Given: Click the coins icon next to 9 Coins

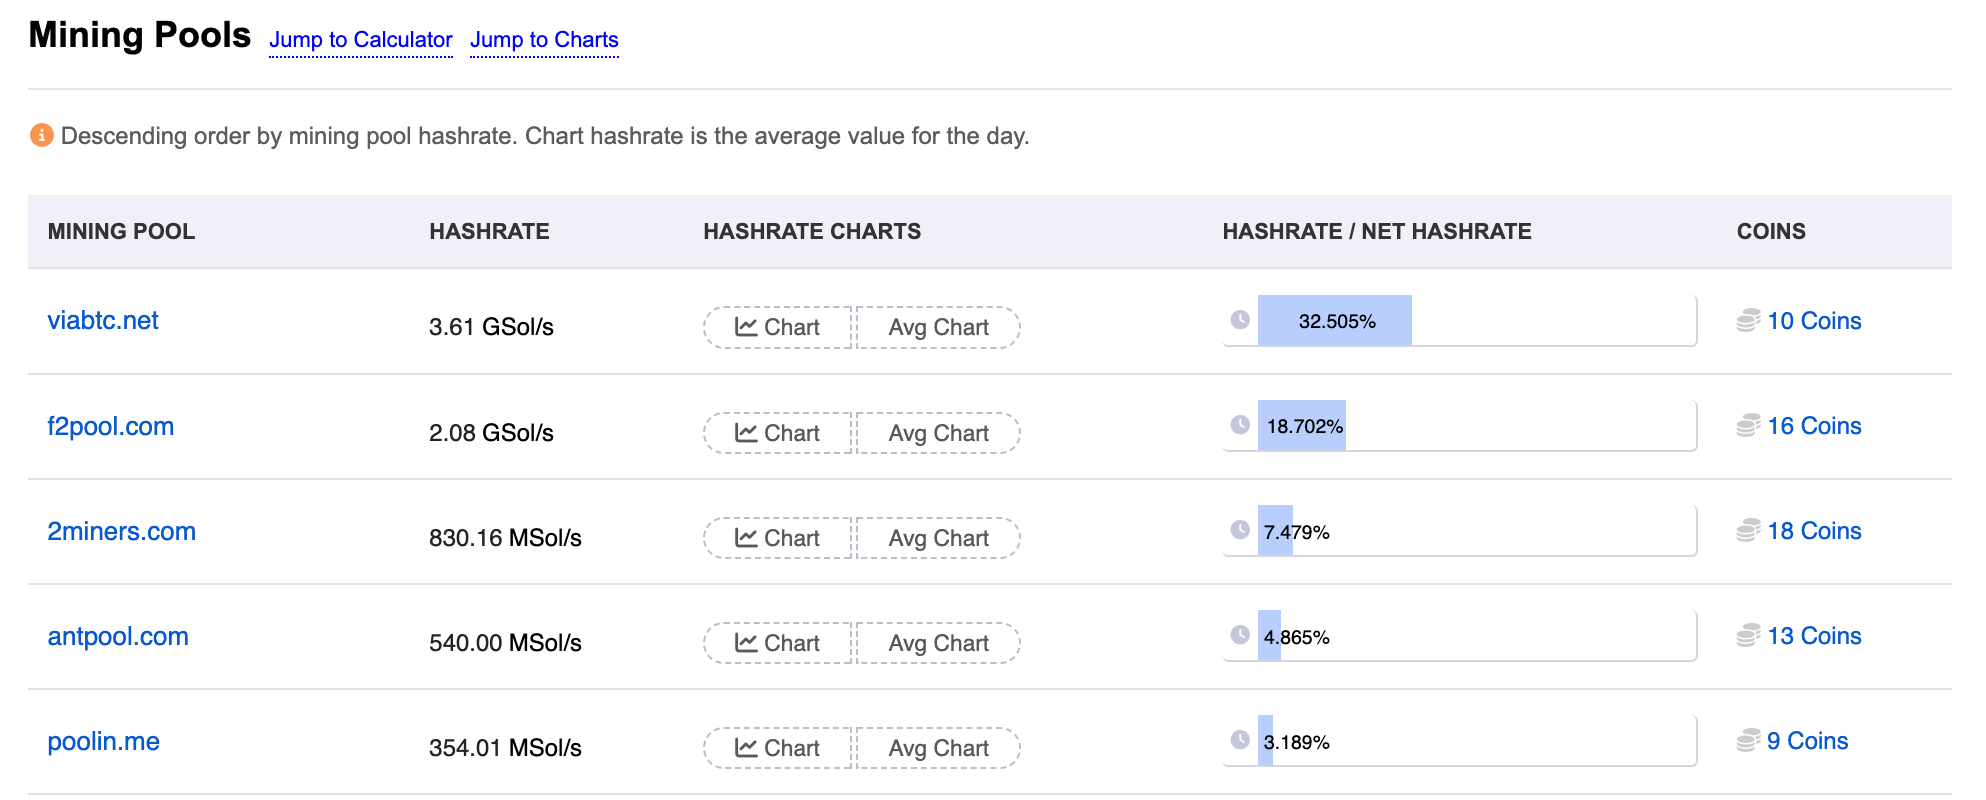Looking at the screenshot, I should [x=1748, y=741].
